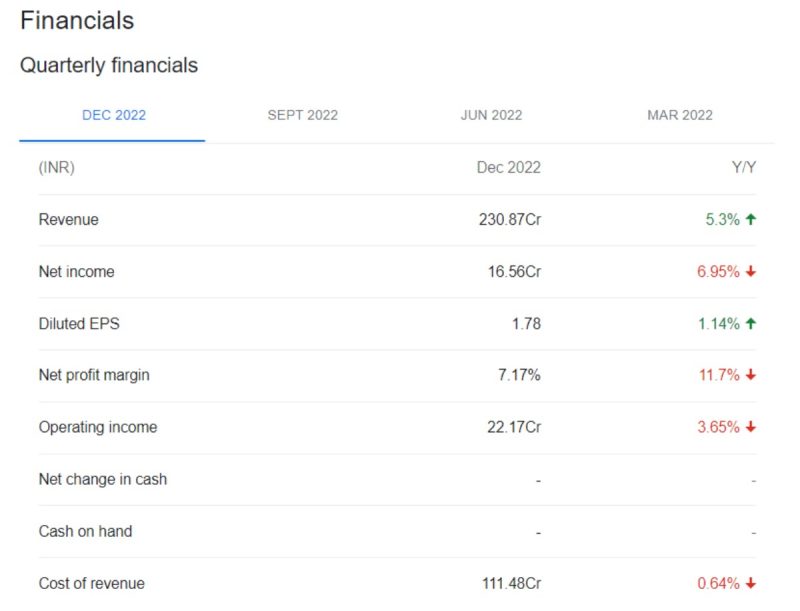Click the Diluted EPS label

79,323
